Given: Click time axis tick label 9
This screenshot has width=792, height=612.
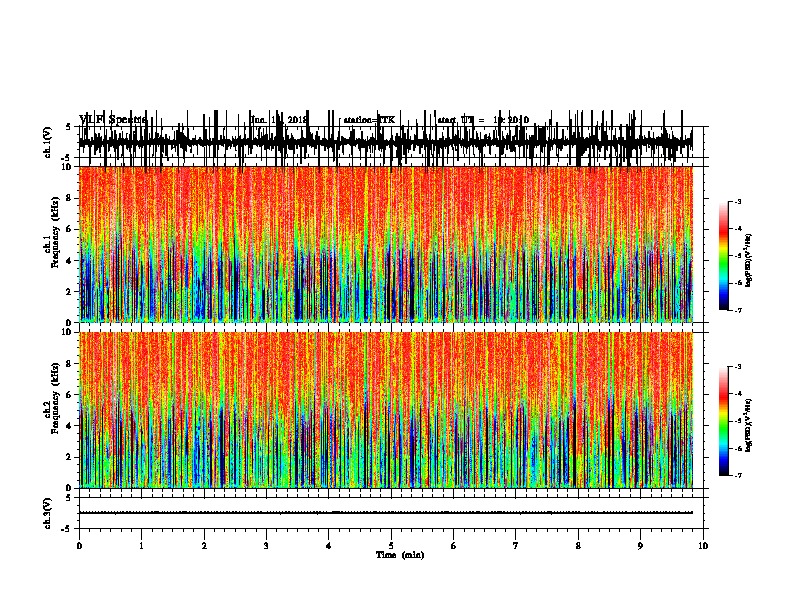Looking at the screenshot, I should 640,546.
